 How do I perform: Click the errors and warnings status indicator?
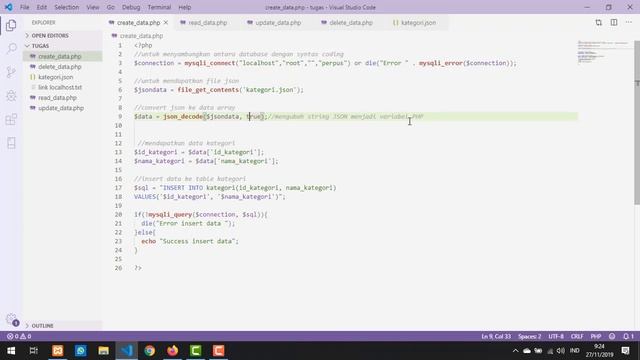point(19,336)
